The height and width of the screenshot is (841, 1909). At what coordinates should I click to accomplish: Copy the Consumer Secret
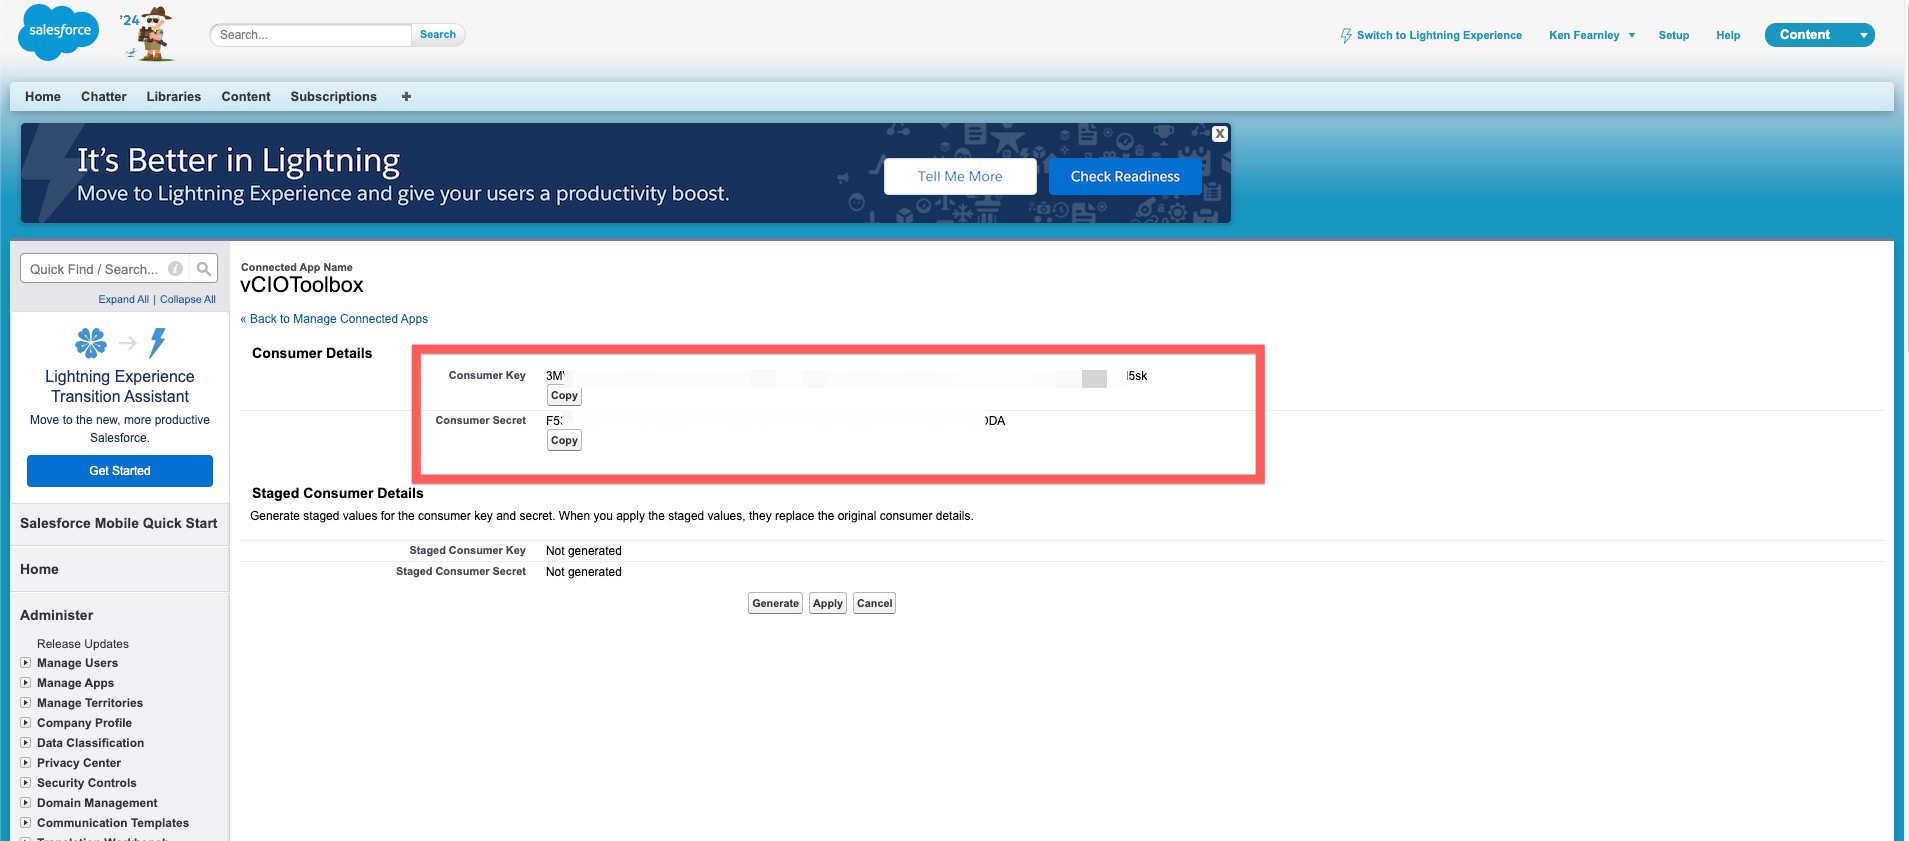[x=564, y=441]
